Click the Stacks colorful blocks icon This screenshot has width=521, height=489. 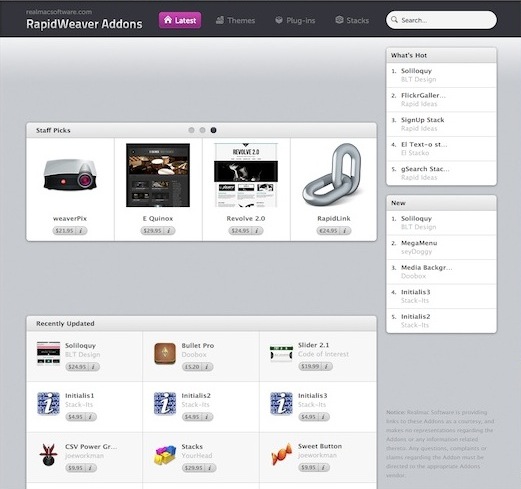click(165, 455)
